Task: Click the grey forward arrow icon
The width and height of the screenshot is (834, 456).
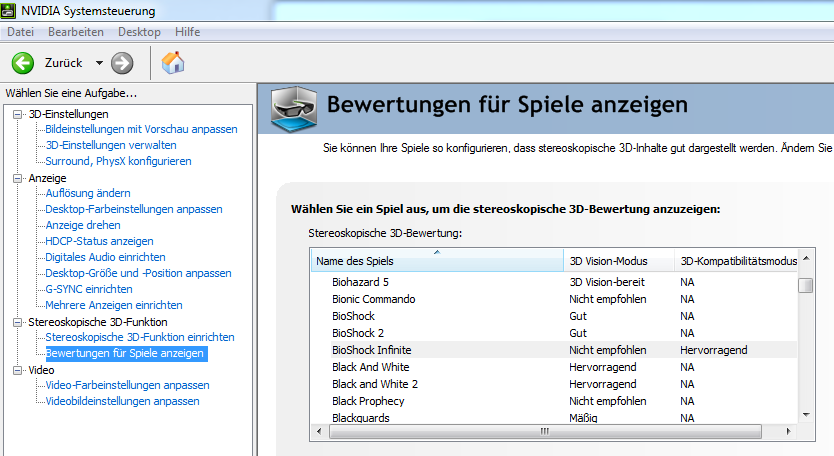Action: pos(122,63)
